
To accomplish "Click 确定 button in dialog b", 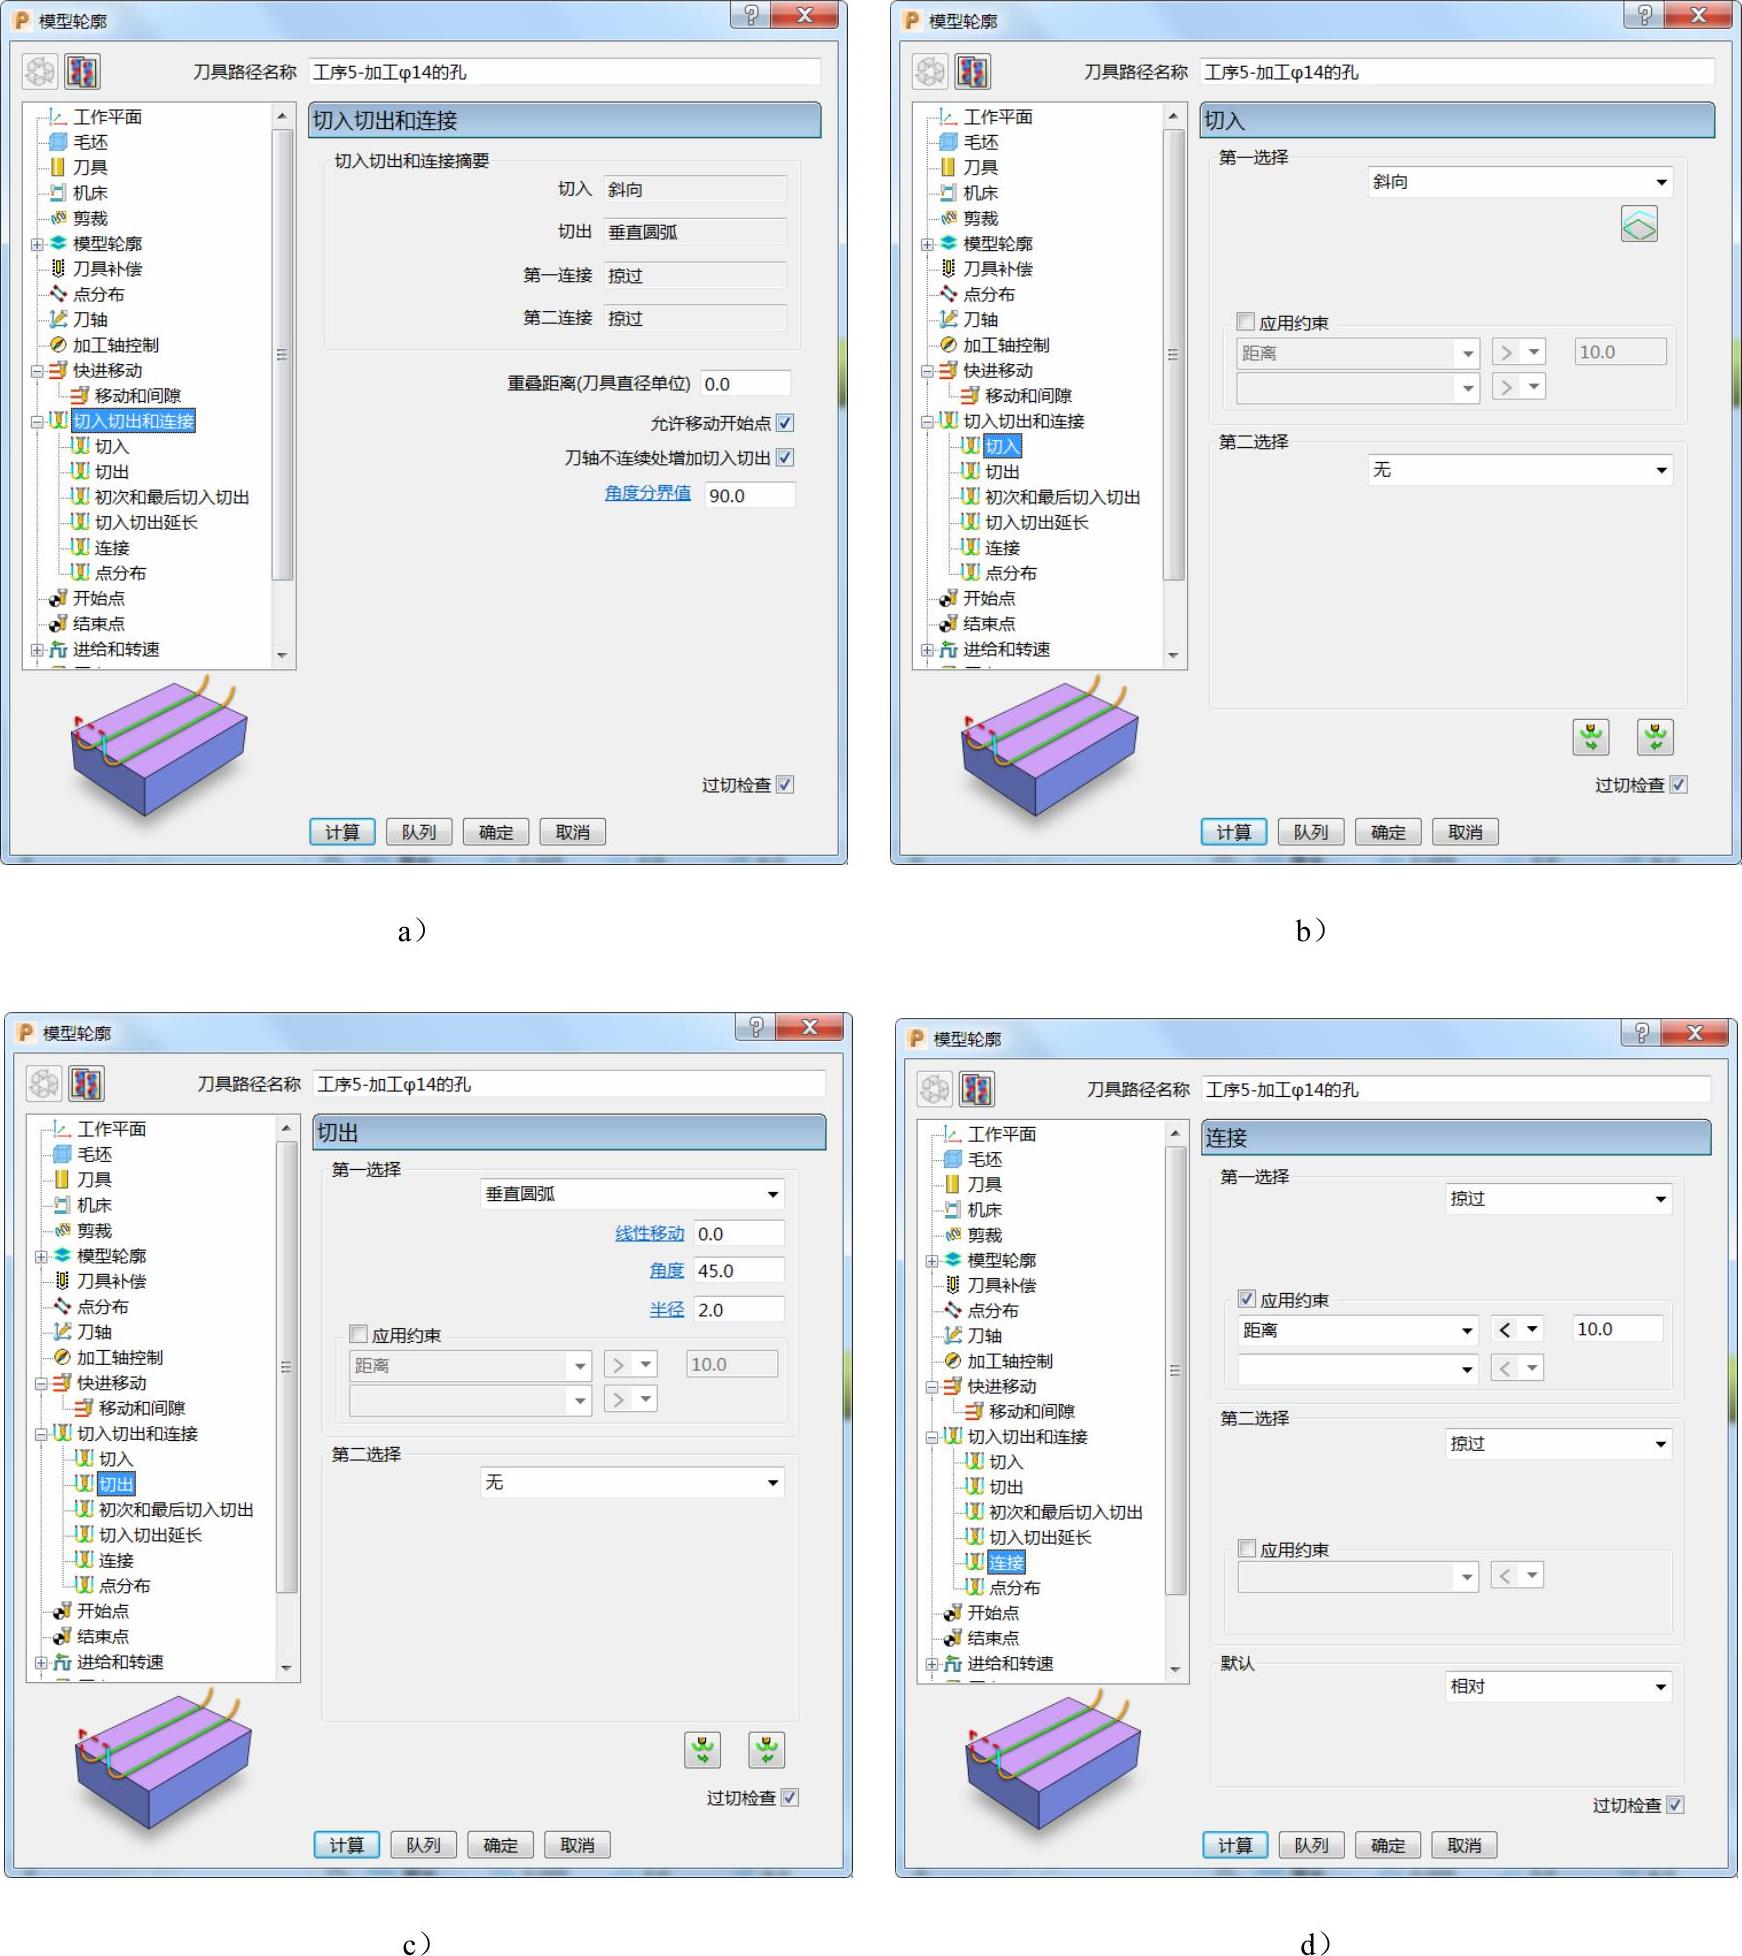I will 1388,832.
